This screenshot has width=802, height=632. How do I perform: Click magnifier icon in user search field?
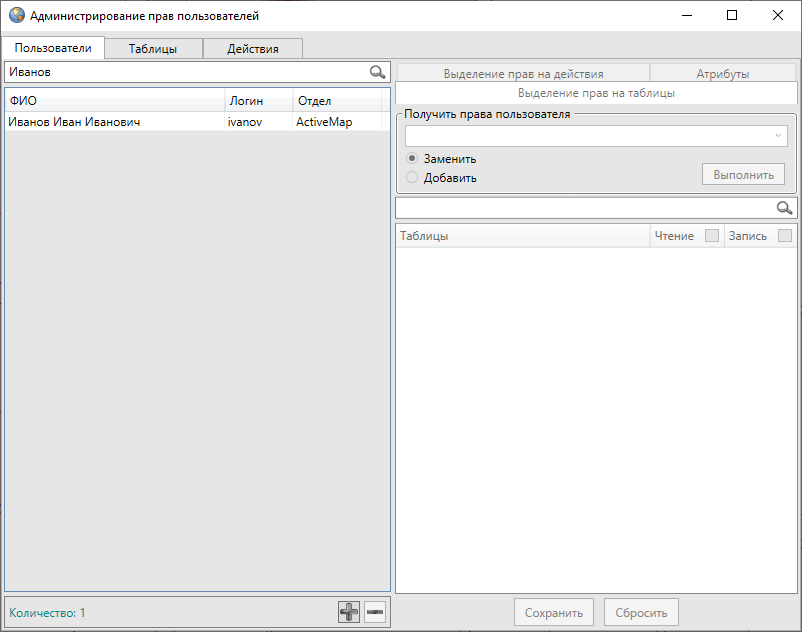(x=377, y=72)
